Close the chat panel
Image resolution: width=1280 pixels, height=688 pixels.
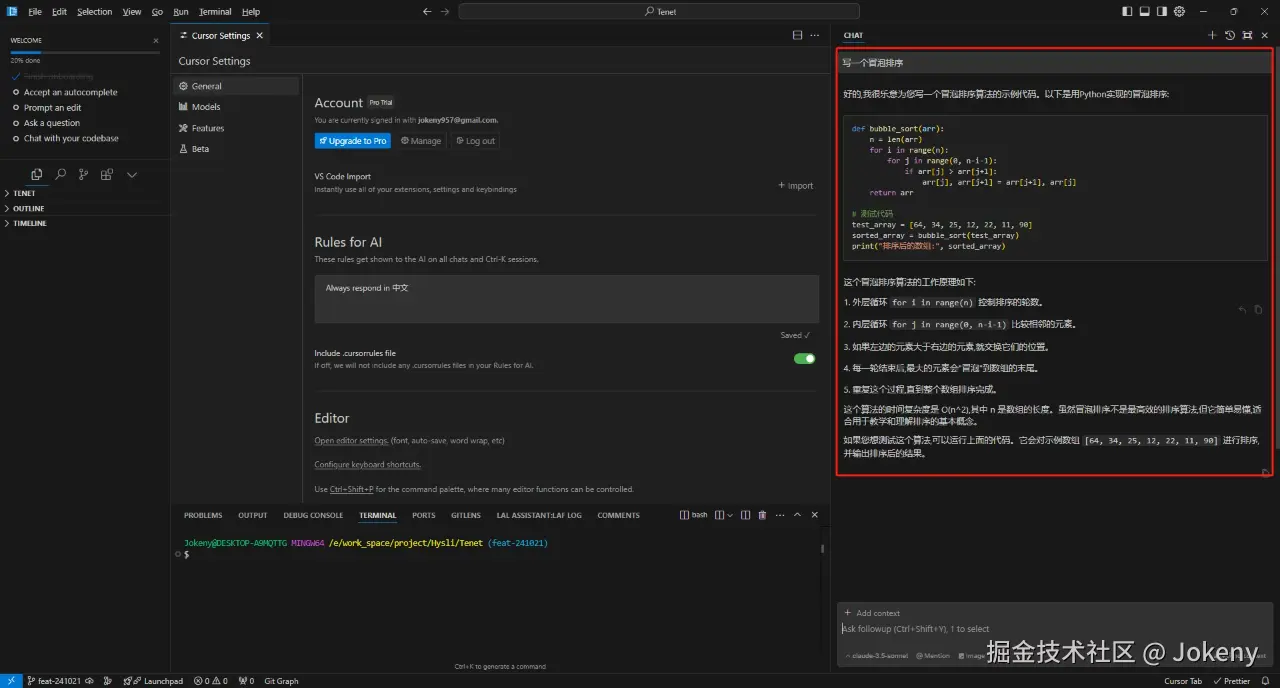[x=1265, y=35]
